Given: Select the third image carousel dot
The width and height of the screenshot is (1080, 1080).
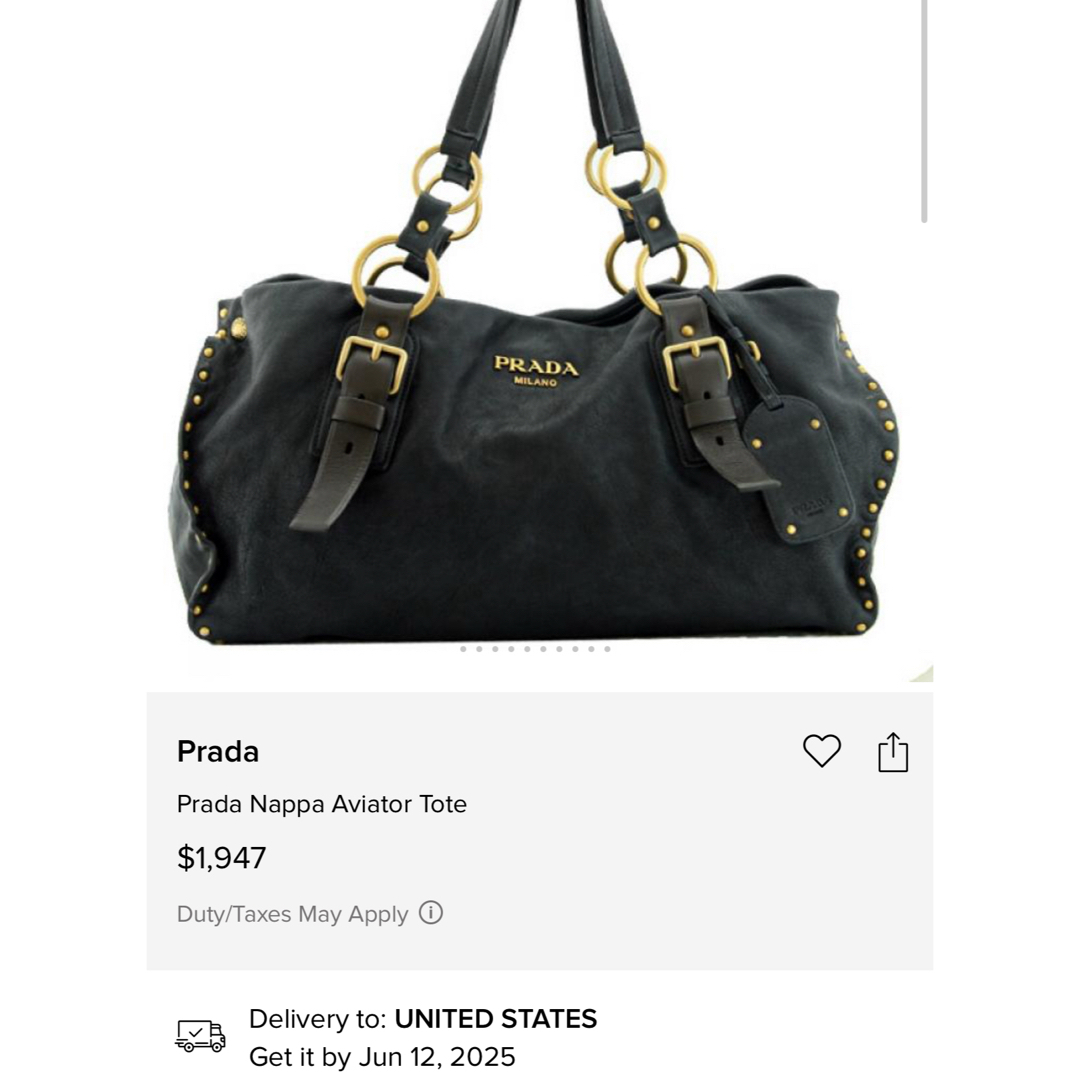Looking at the screenshot, I should pyautogui.click(x=495, y=649).
